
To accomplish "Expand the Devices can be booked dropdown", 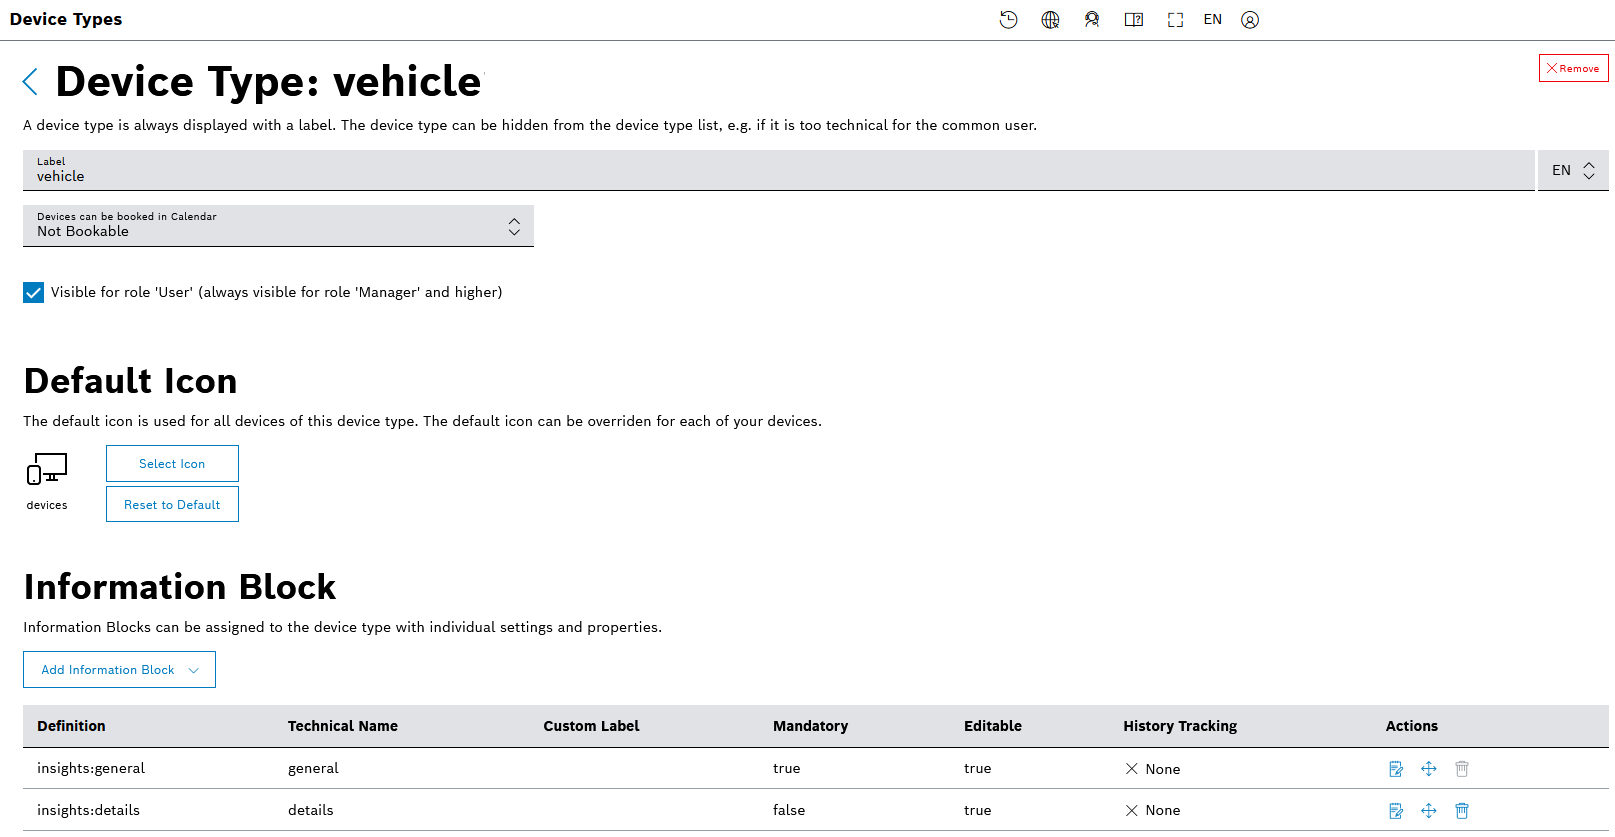I will [278, 226].
